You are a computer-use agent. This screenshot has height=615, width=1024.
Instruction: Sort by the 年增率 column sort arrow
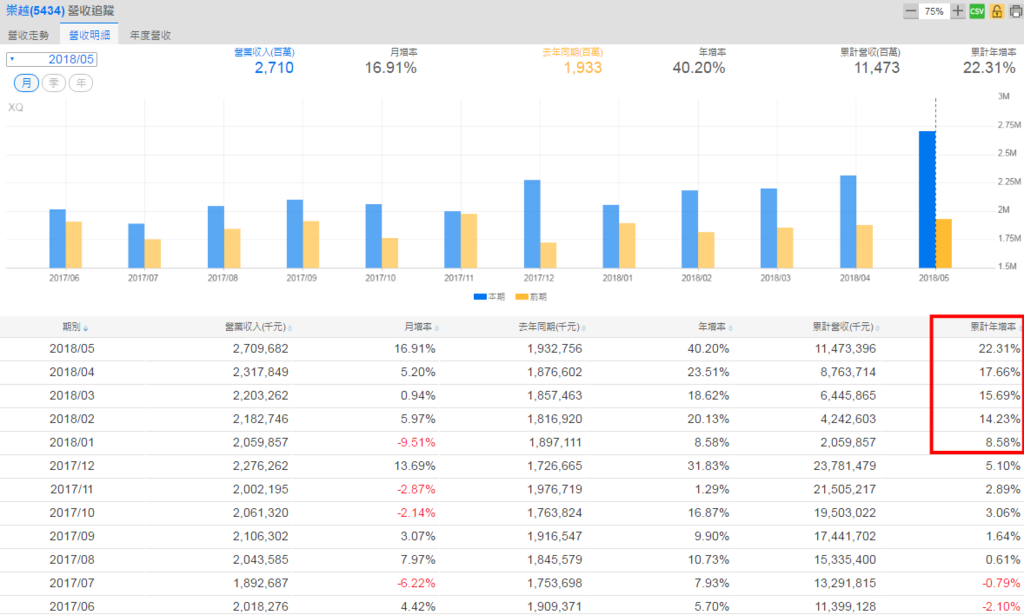tap(730, 328)
